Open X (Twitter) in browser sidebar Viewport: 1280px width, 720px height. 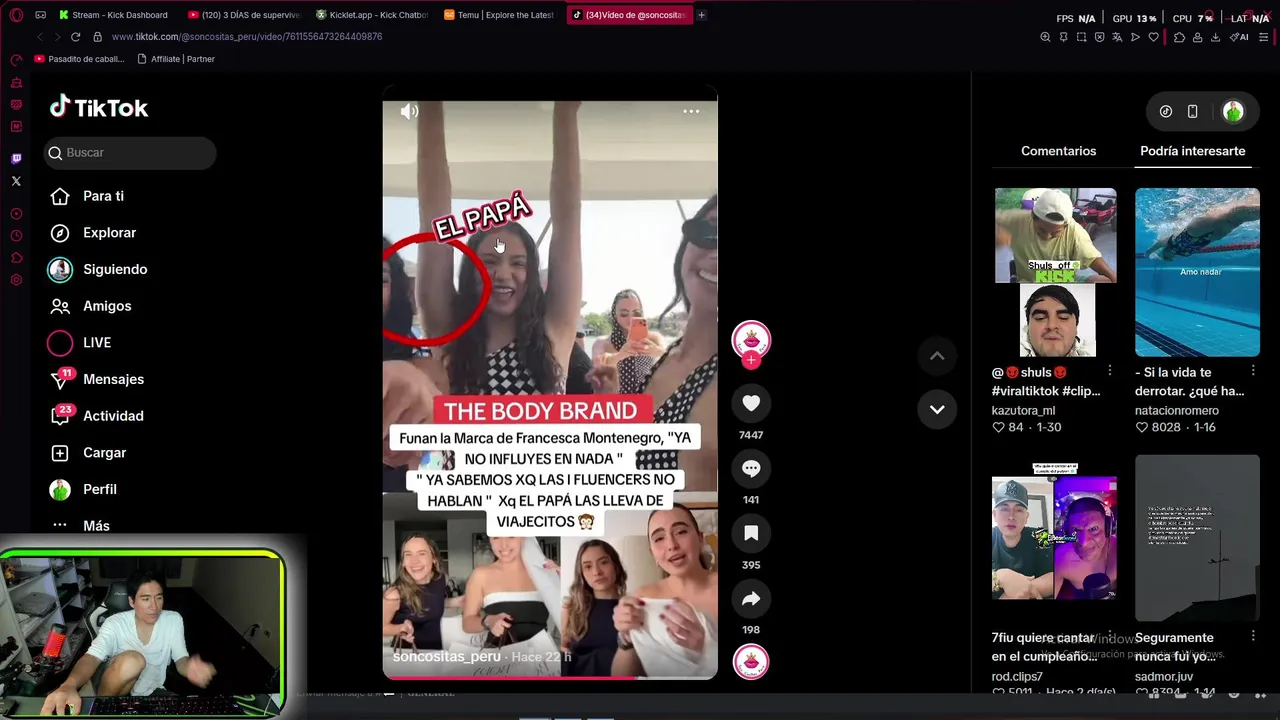point(16,181)
